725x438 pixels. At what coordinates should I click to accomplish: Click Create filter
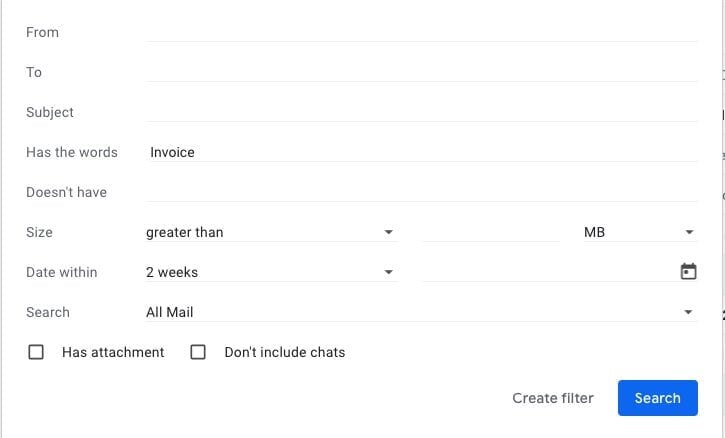point(553,398)
